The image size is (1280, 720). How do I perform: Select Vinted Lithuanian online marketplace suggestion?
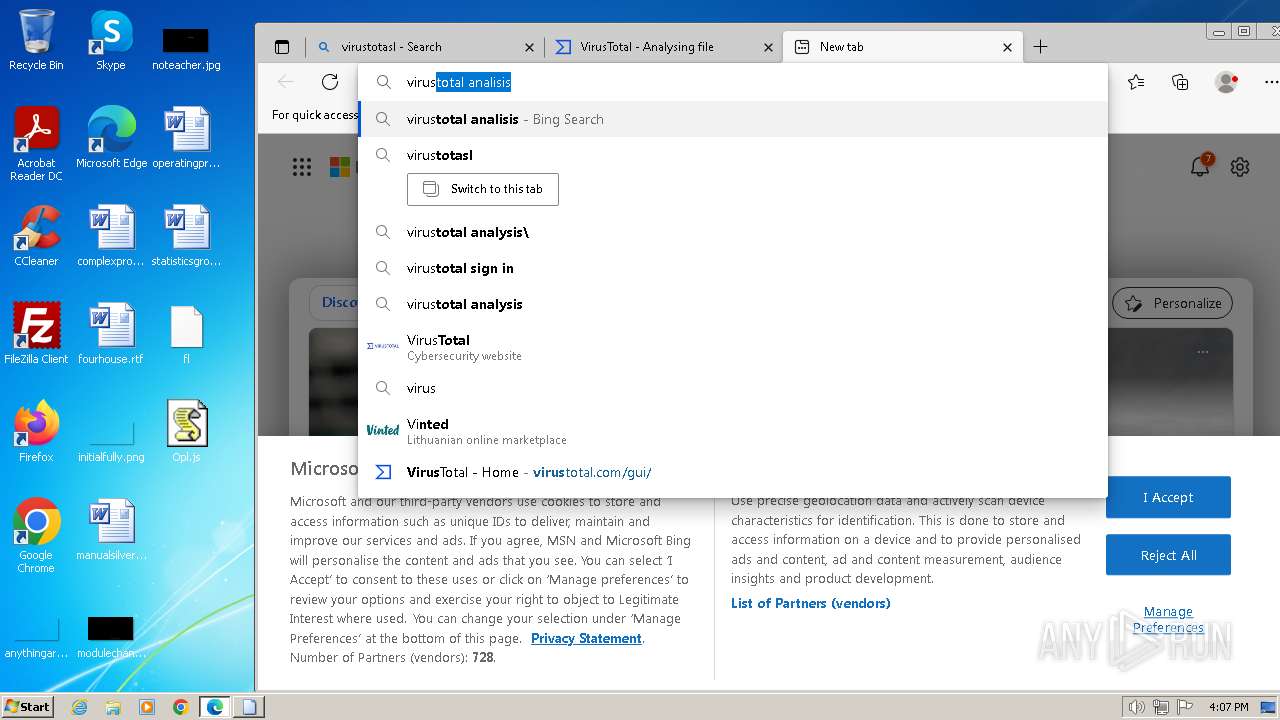733,431
